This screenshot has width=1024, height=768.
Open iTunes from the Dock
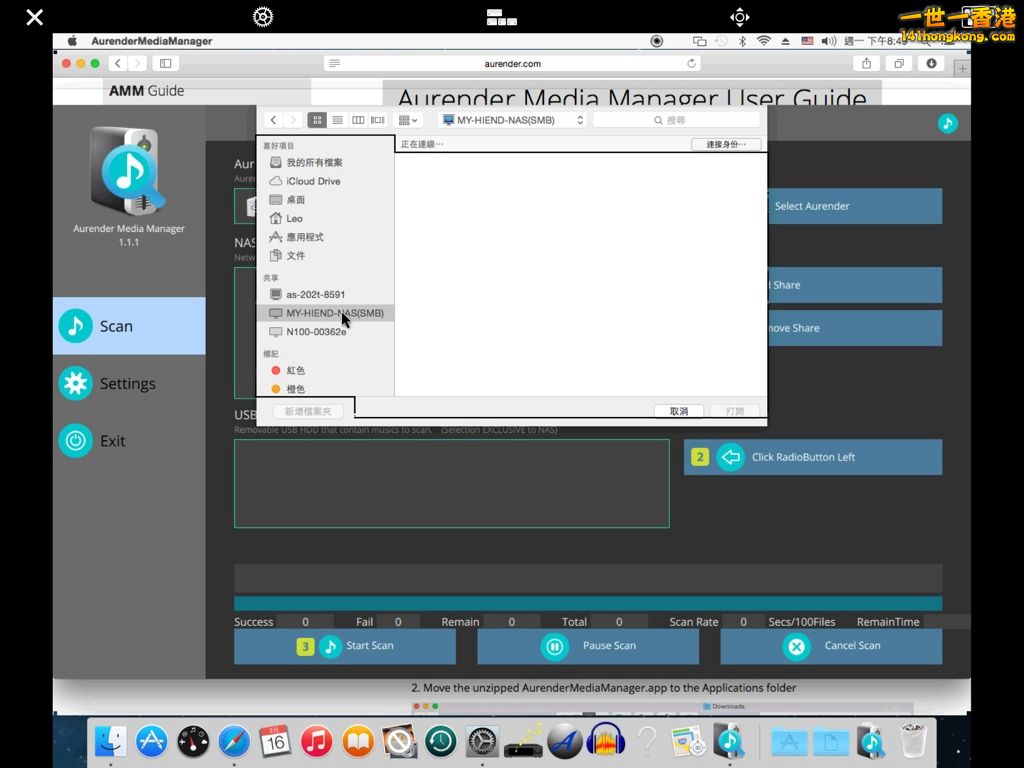point(316,741)
